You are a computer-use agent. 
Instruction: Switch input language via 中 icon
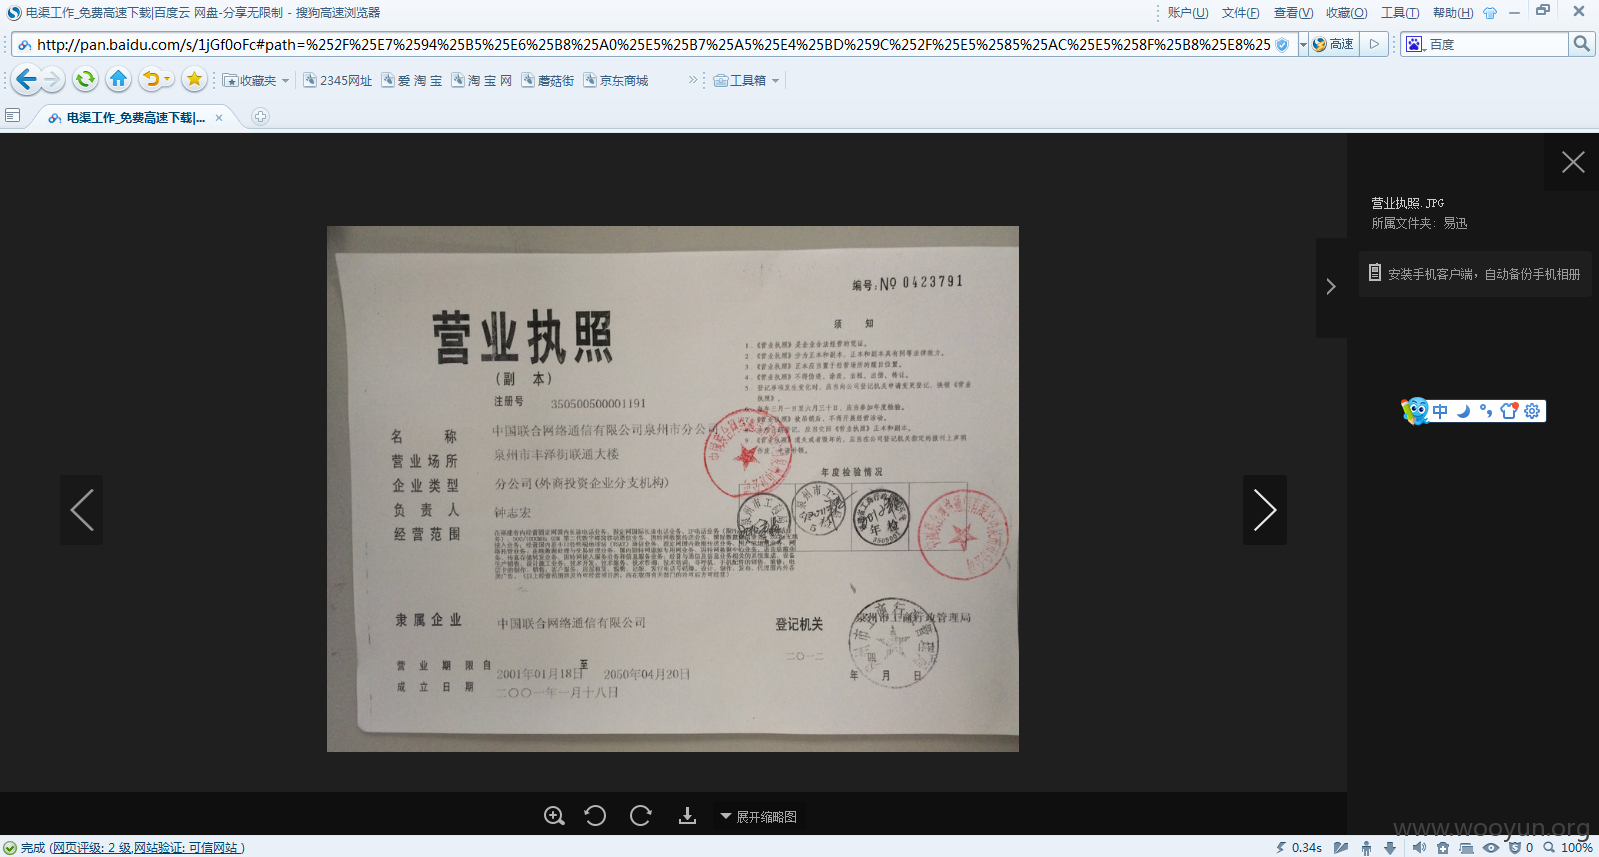click(x=1440, y=411)
